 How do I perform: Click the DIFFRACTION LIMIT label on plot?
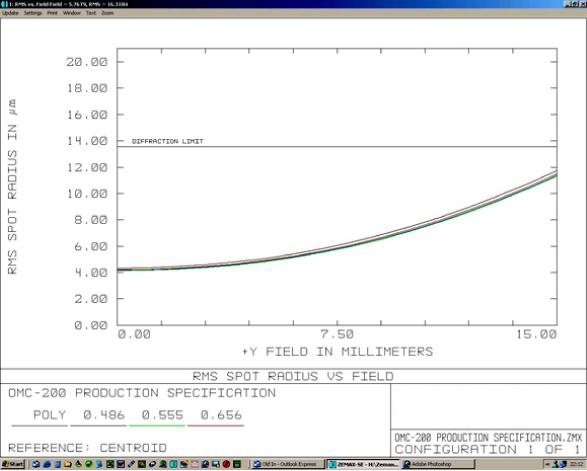tap(167, 141)
